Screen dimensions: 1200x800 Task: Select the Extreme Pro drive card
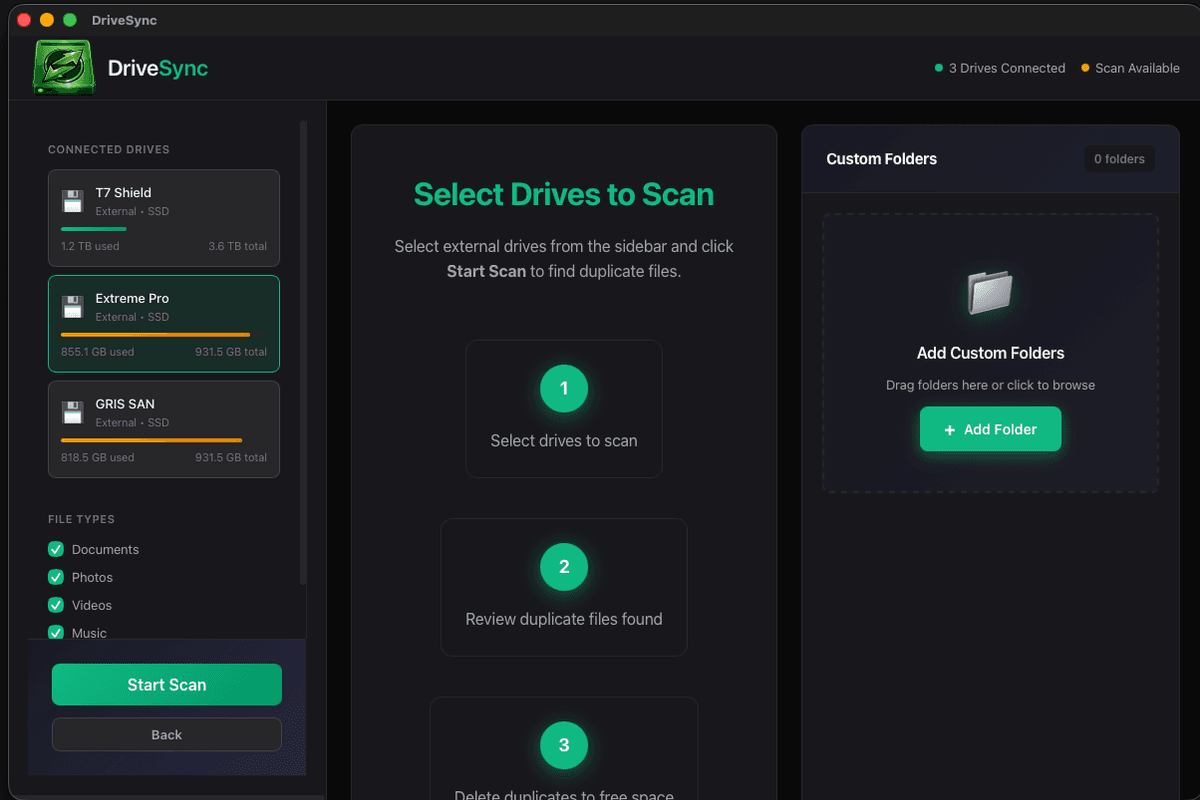point(163,323)
